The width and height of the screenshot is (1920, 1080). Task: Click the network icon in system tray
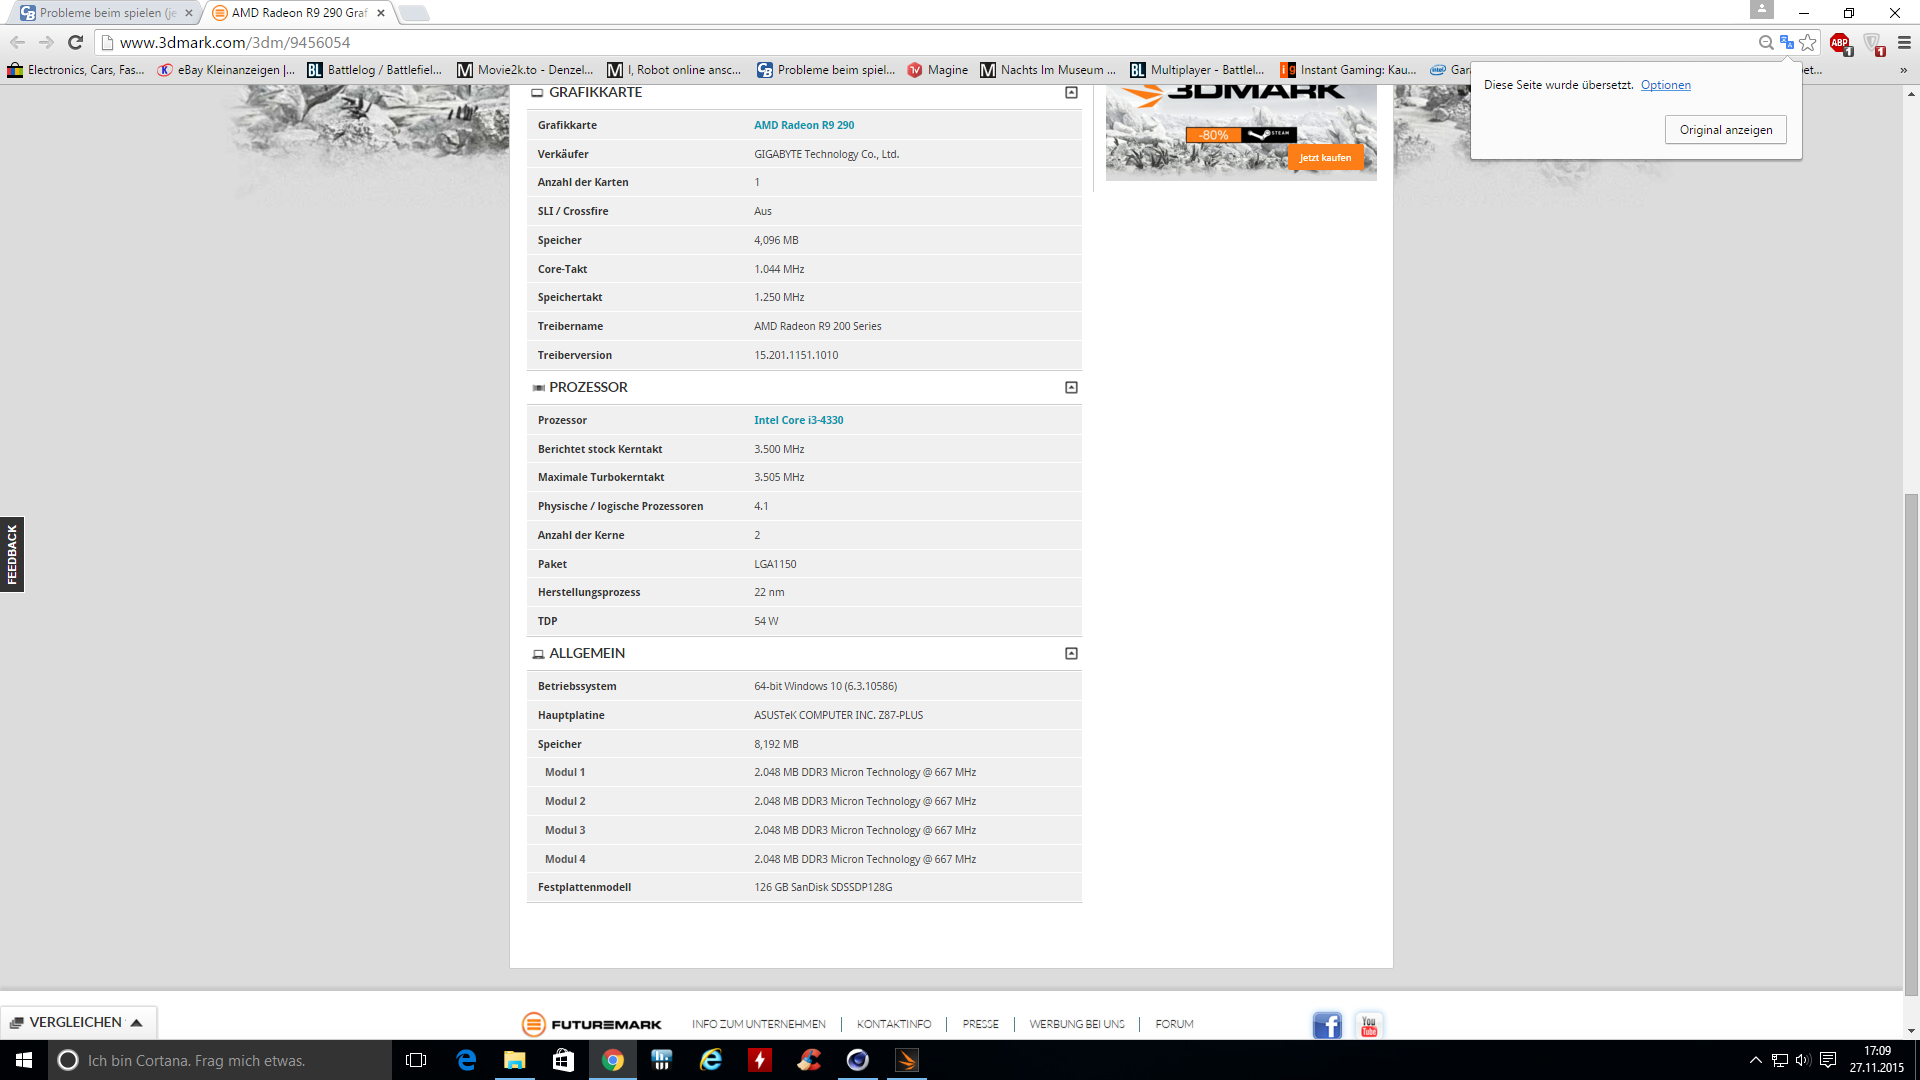click(1780, 1060)
